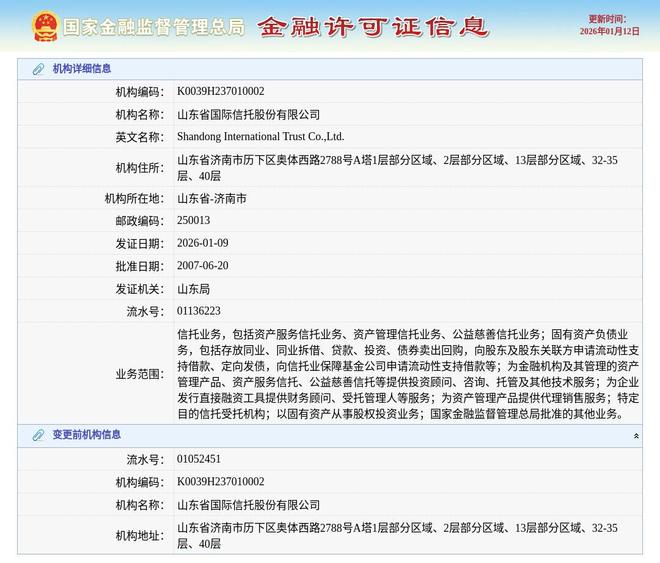Click the national emblem logo

coord(44,26)
